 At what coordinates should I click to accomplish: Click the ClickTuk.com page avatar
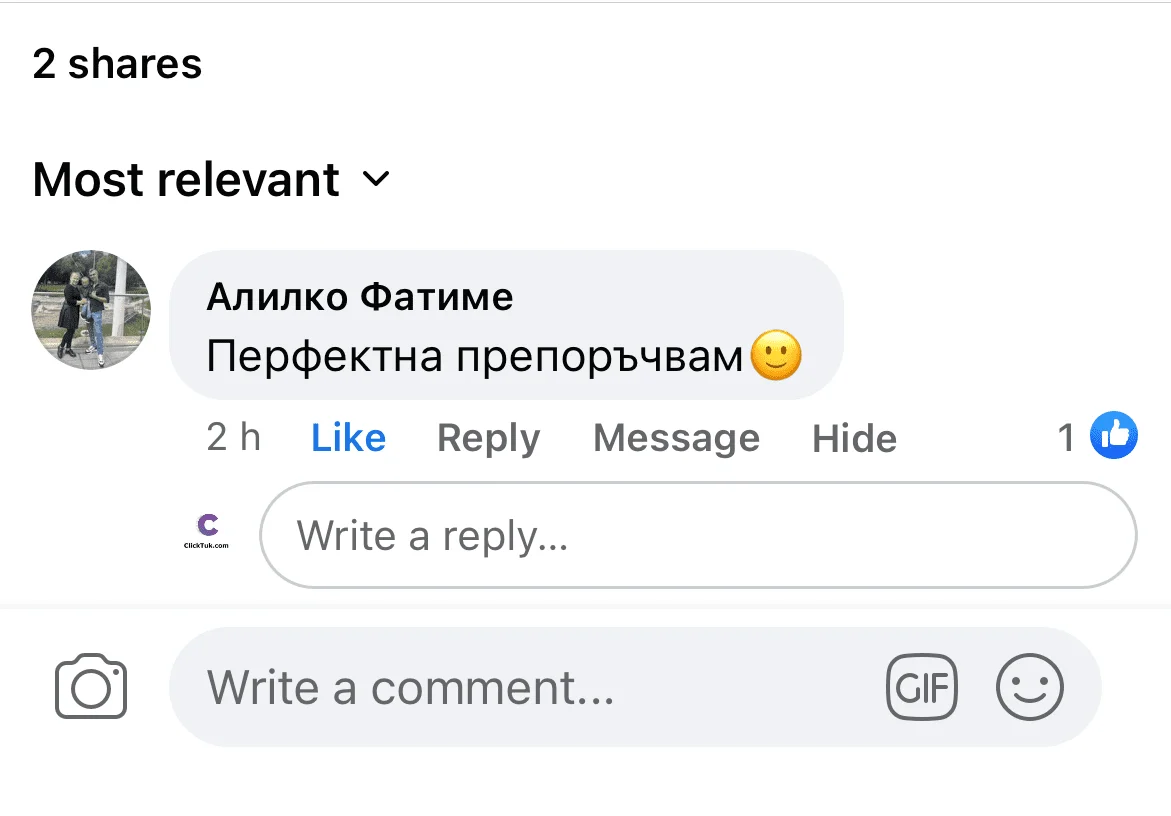tap(207, 530)
